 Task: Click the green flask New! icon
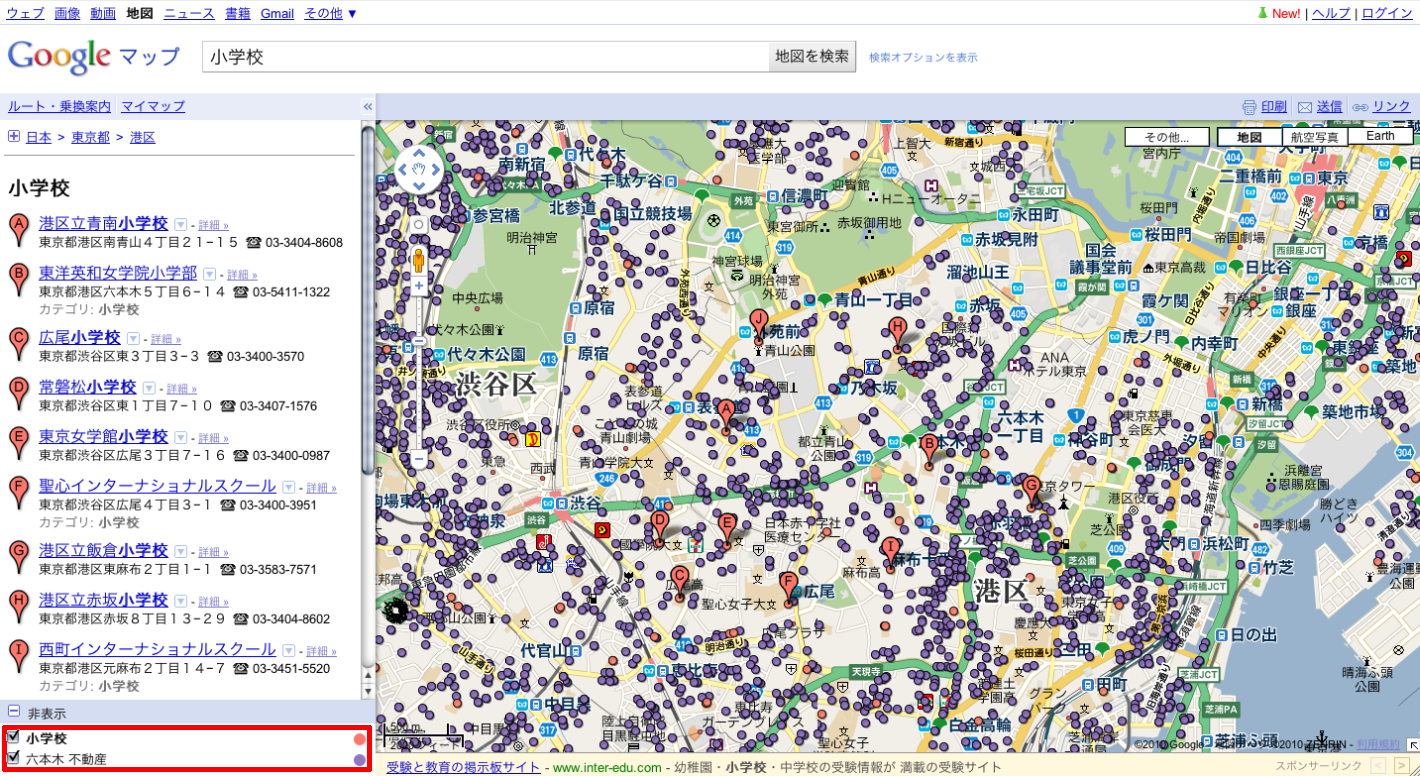[1262, 13]
